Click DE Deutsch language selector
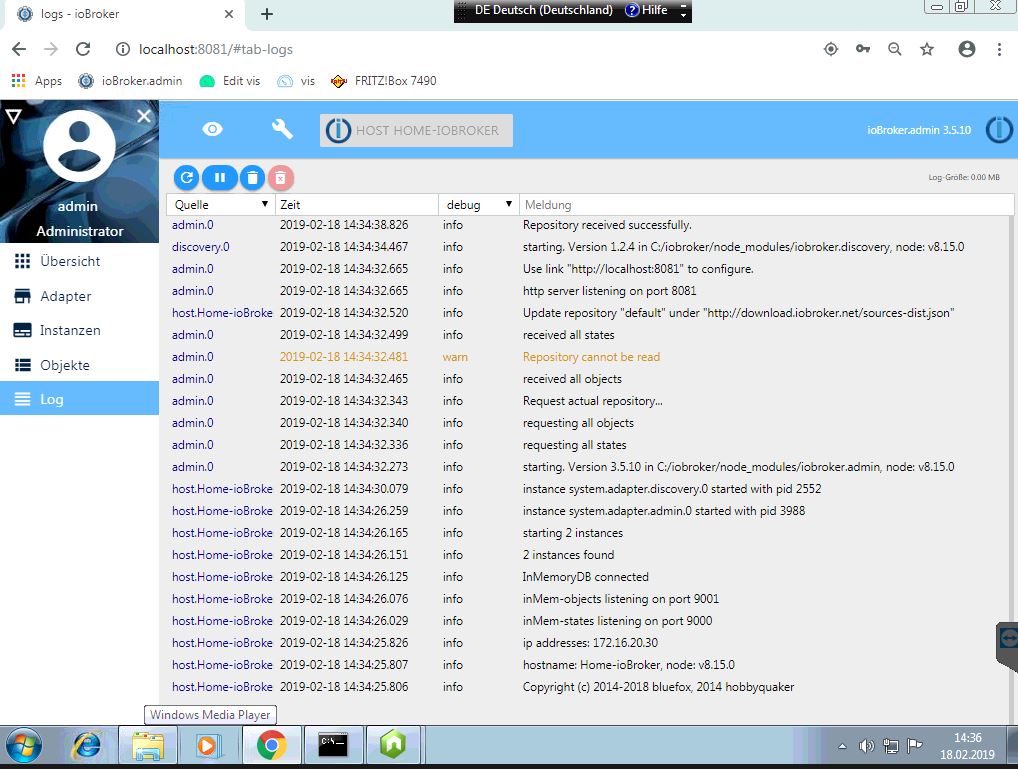Viewport: 1018px width, 769px height. click(543, 10)
